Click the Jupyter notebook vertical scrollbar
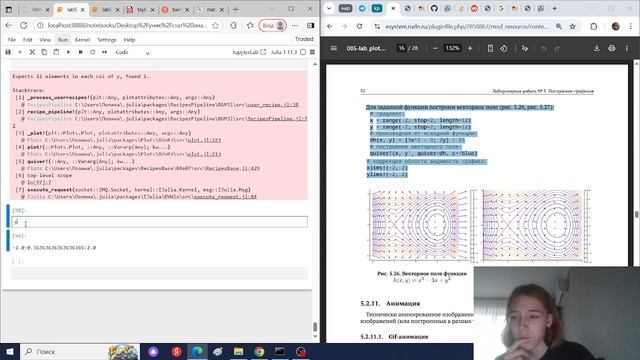640x360 pixels. (315, 327)
